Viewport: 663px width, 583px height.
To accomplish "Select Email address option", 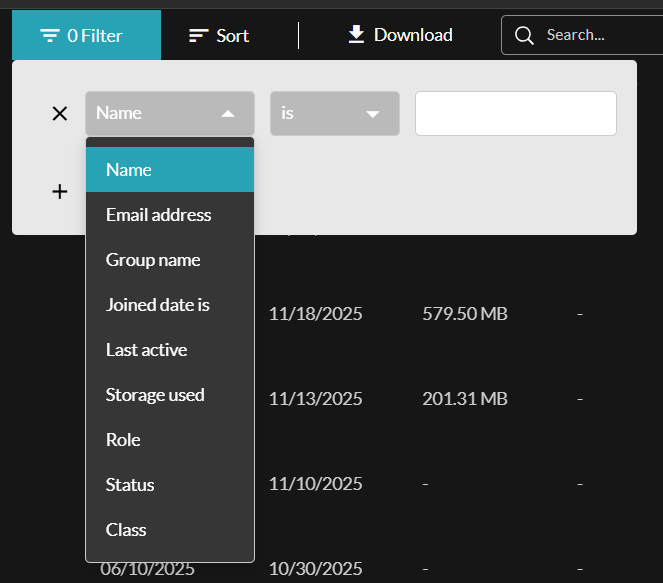I will click(x=170, y=215).
